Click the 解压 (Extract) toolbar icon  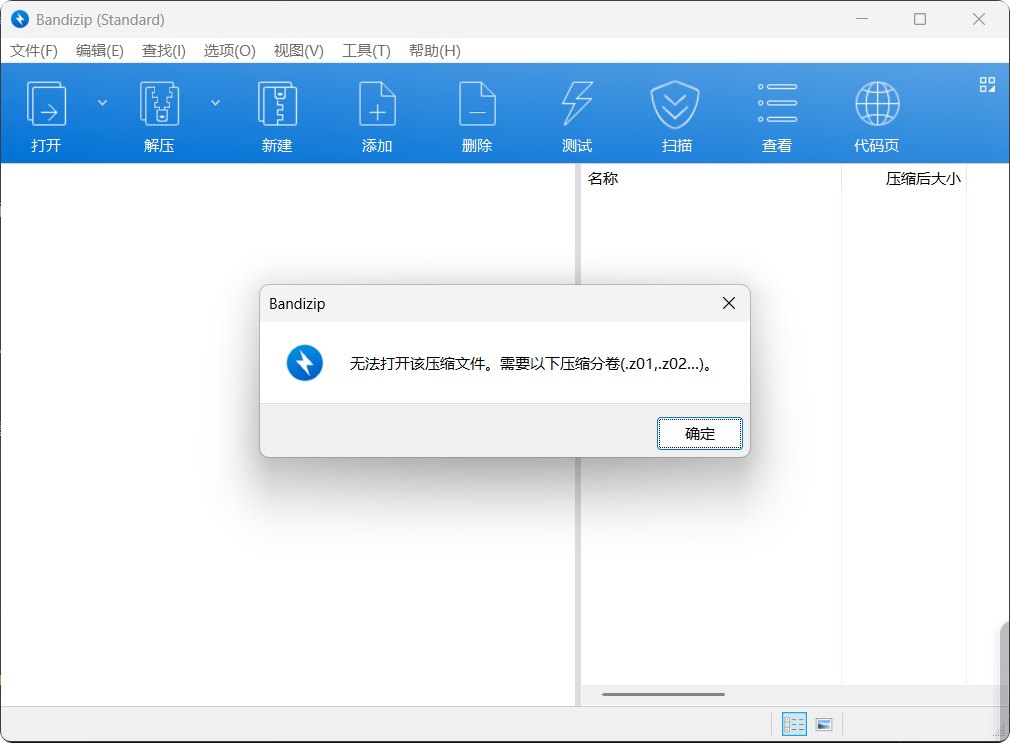tap(159, 113)
